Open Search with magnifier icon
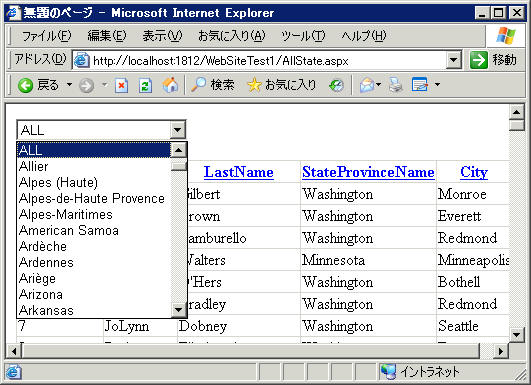 (x=213, y=85)
